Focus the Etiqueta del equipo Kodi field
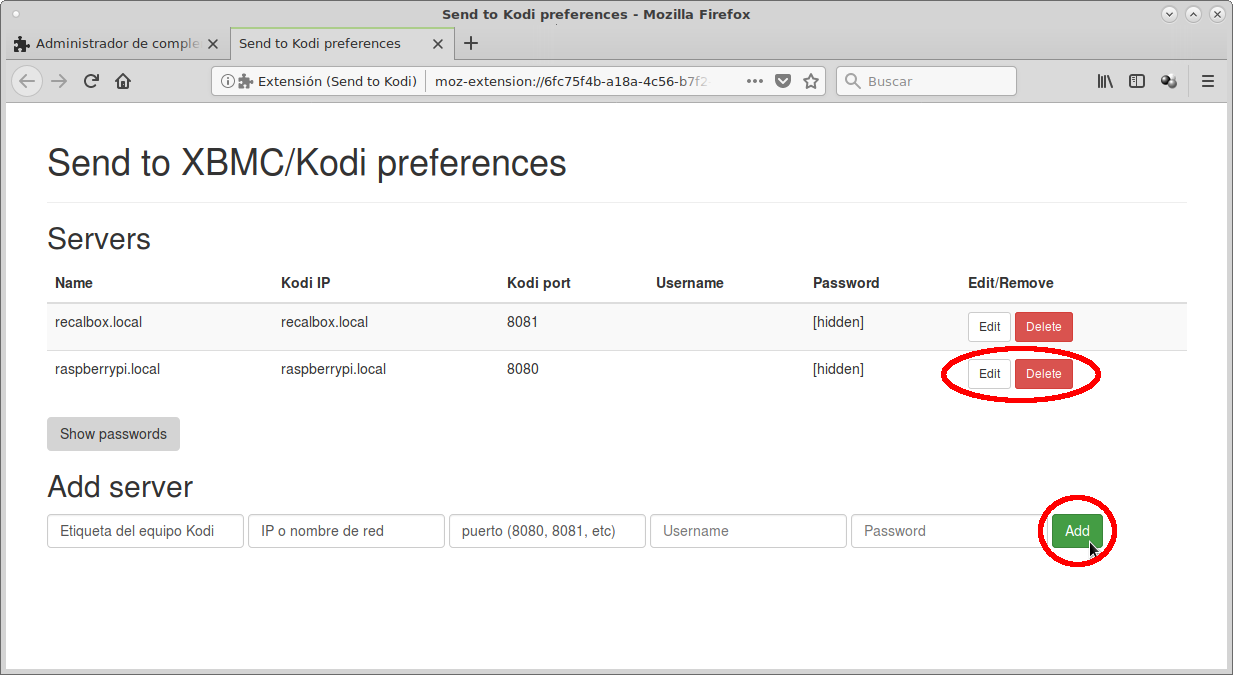1233x675 pixels. [145, 531]
